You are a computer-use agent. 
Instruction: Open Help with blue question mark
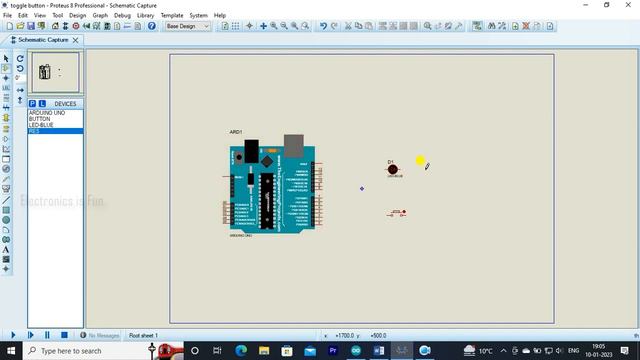(151, 26)
